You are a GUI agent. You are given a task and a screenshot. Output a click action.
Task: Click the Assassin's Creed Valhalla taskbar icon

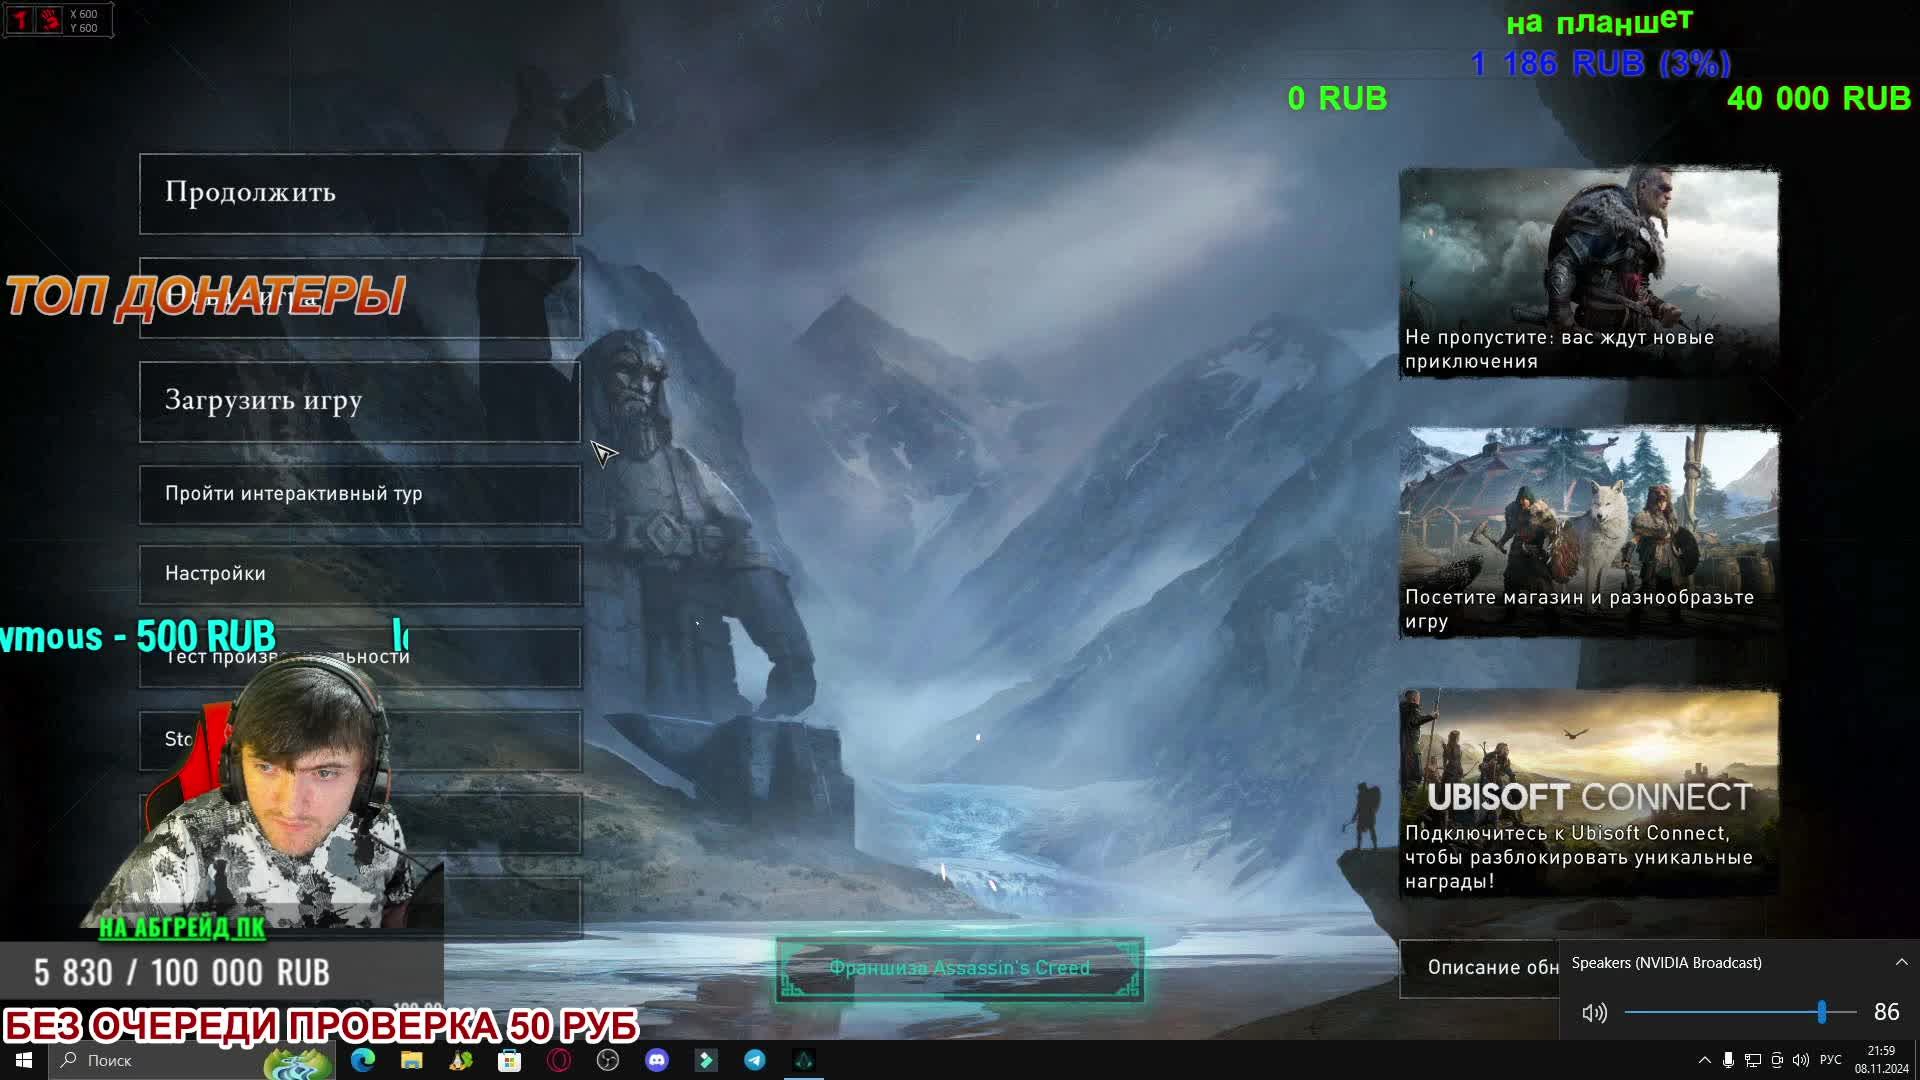click(x=804, y=1060)
